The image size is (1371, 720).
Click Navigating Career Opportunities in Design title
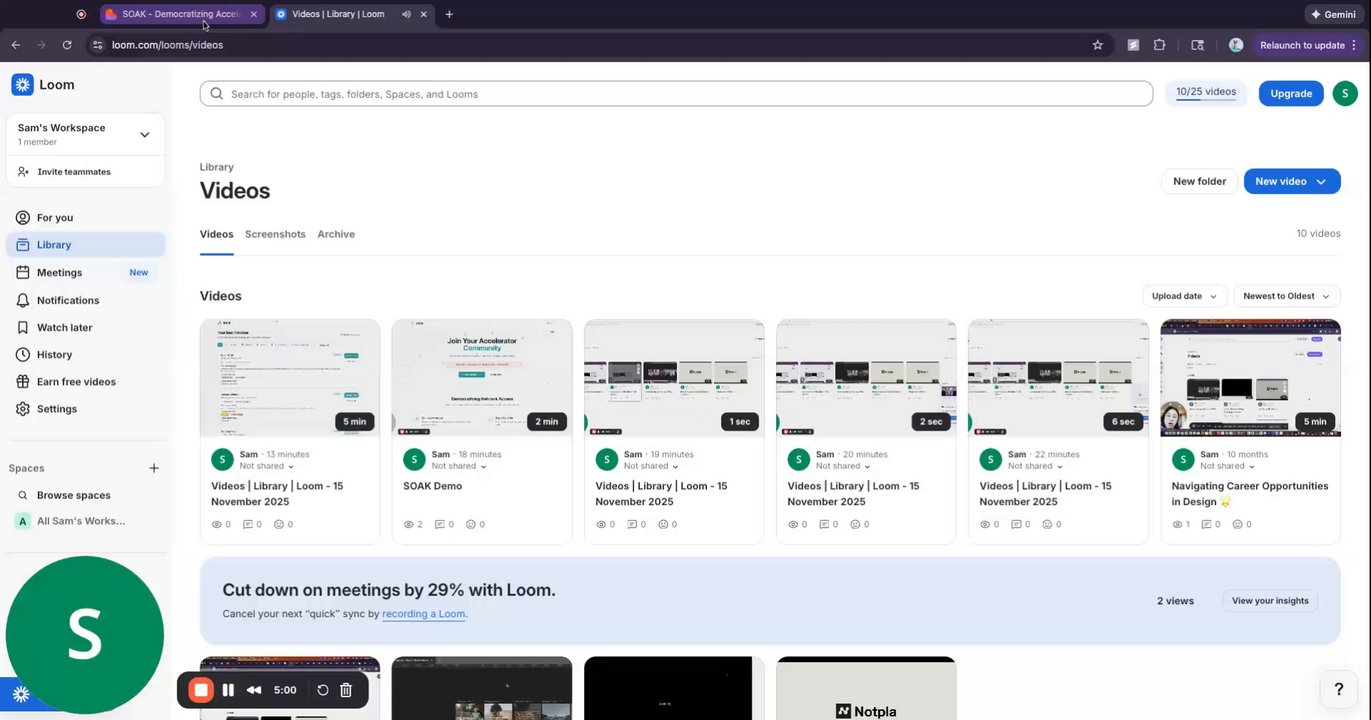coord(1250,494)
